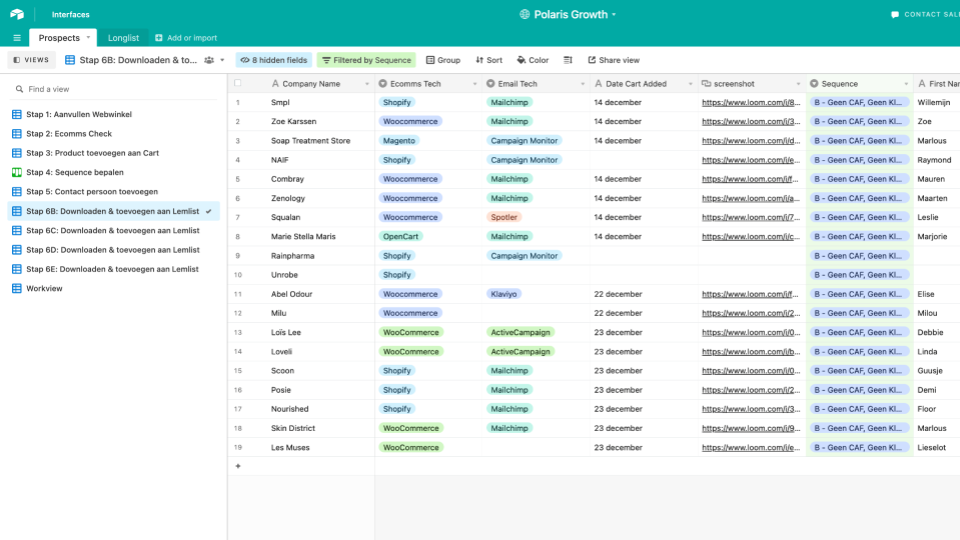Open the Sort options

tap(489, 60)
